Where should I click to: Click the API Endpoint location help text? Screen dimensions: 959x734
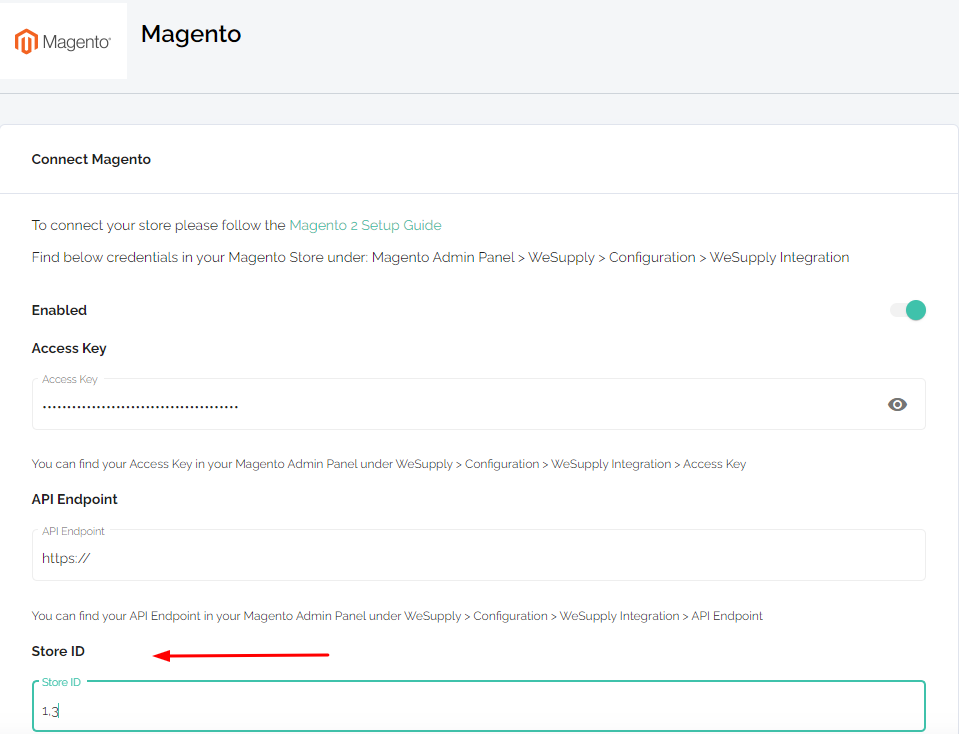click(x=398, y=616)
